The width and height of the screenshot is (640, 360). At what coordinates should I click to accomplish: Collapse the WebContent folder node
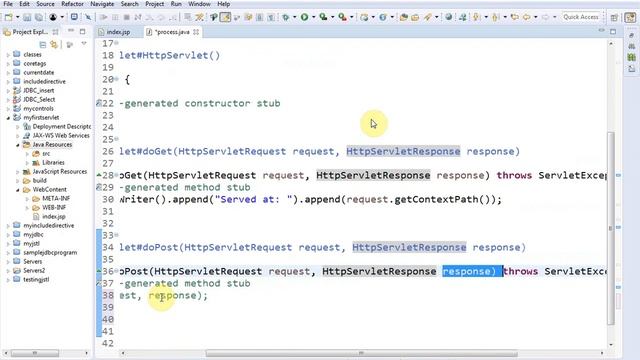[18, 190]
